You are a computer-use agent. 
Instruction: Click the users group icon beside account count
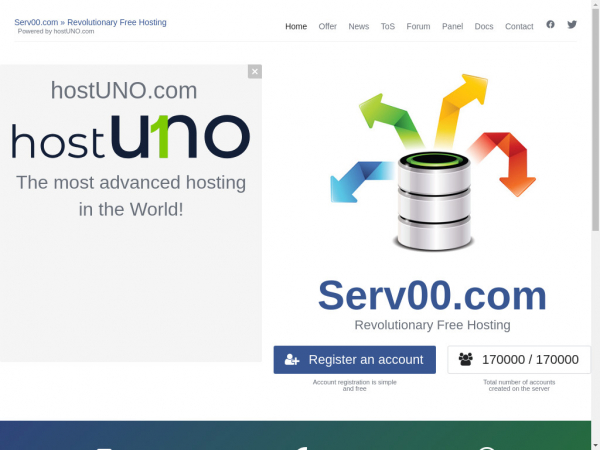(x=466, y=359)
